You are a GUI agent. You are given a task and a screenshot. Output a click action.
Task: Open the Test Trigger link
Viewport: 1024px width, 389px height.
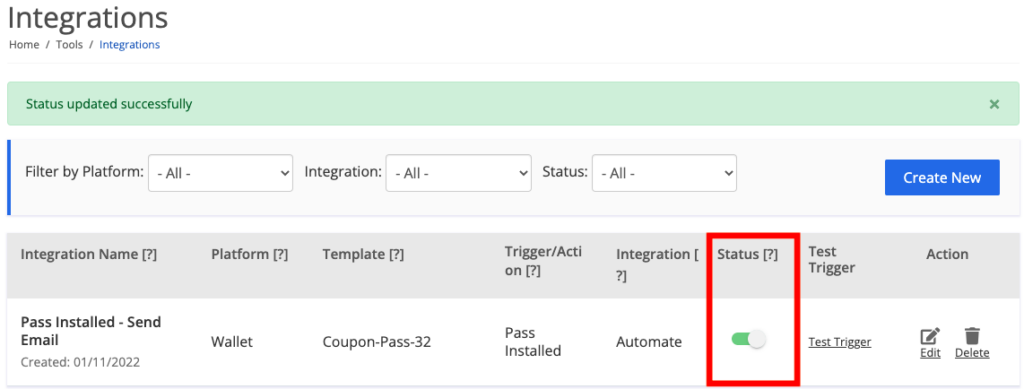click(x=839, y=342)
